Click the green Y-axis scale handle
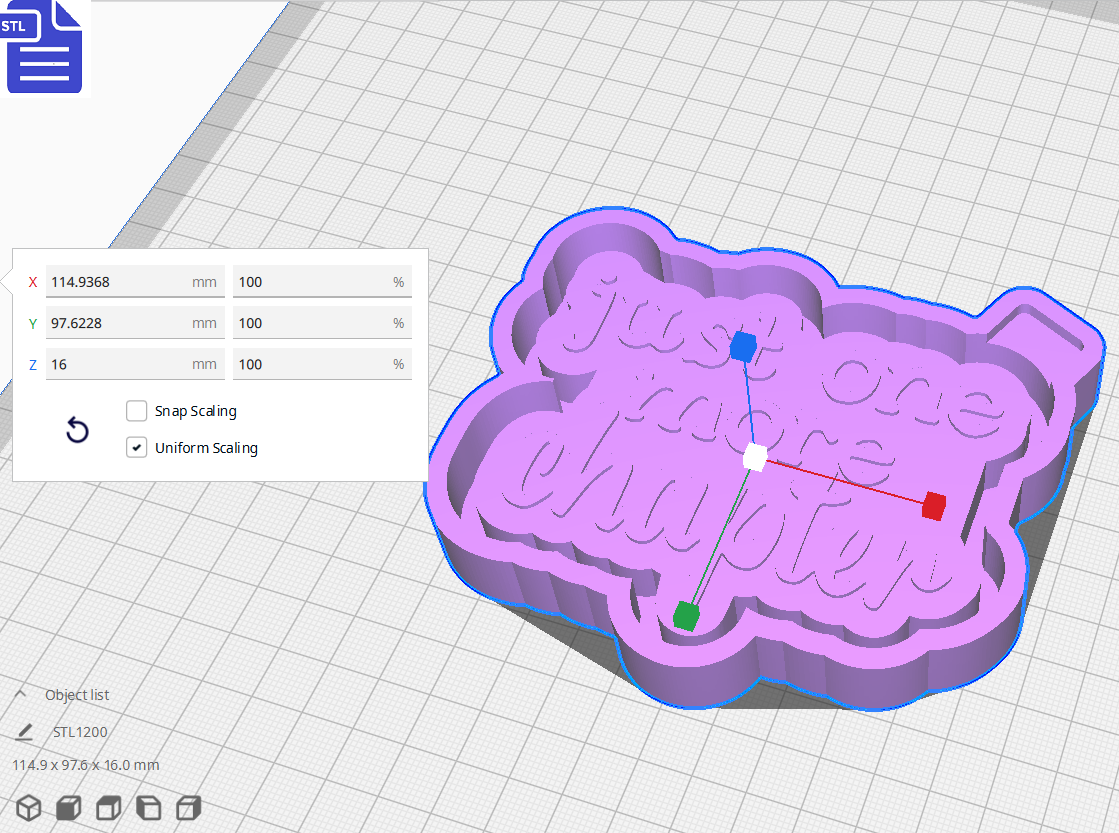 point(686,613)
